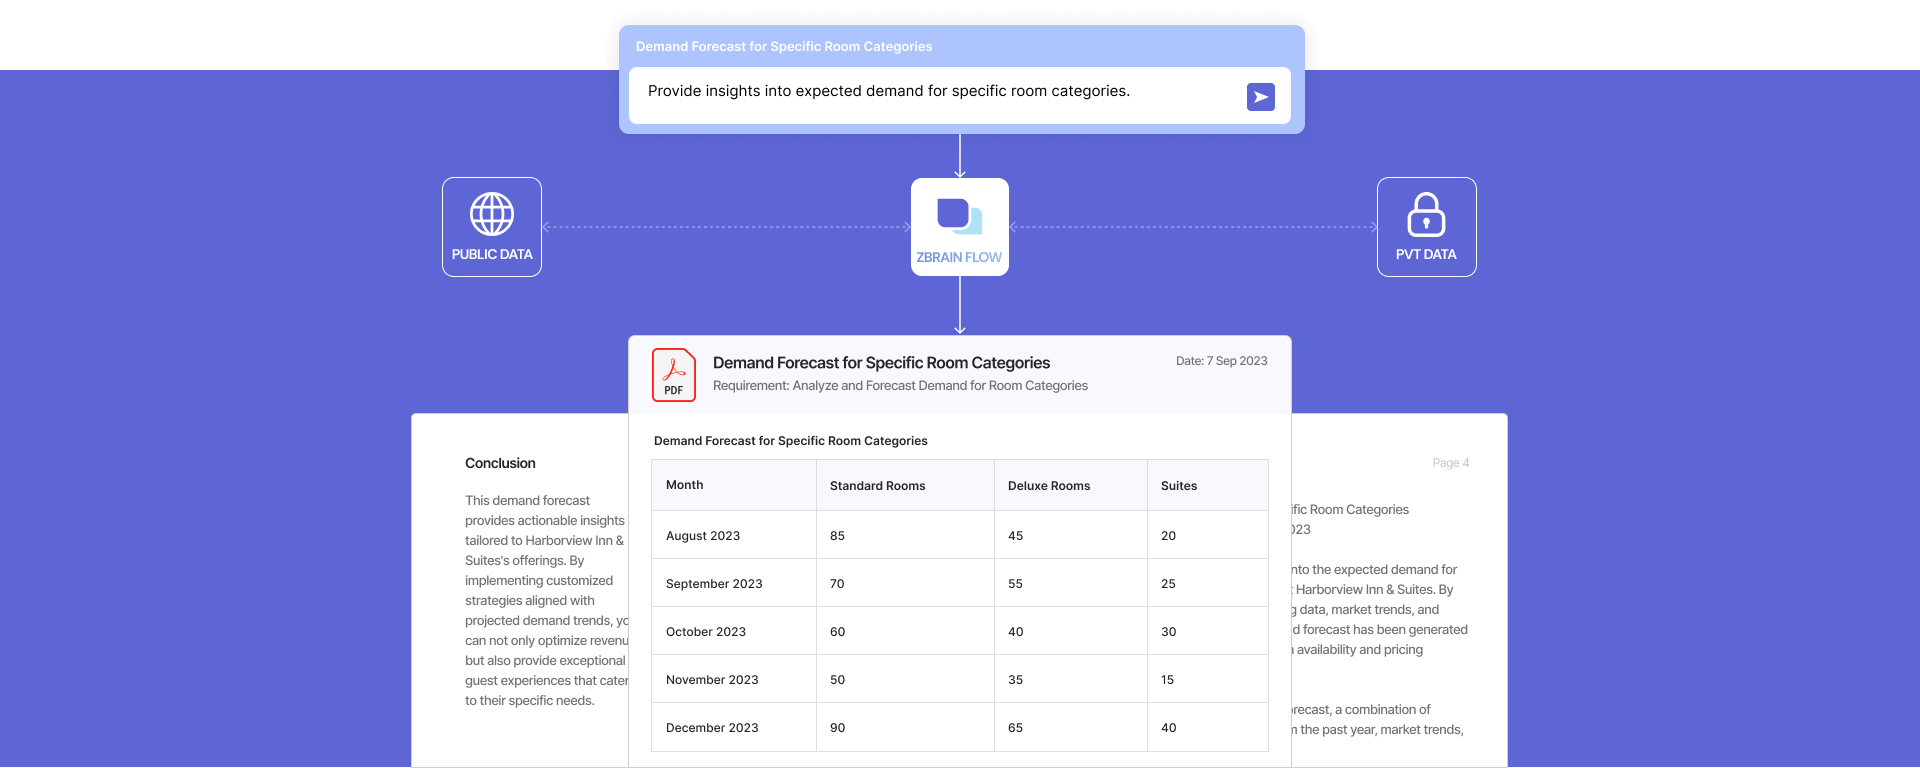This screenshot has width=1920, height=768.
Task: Click the ZBRAIN FLOW label
Action: click(959, 258)
